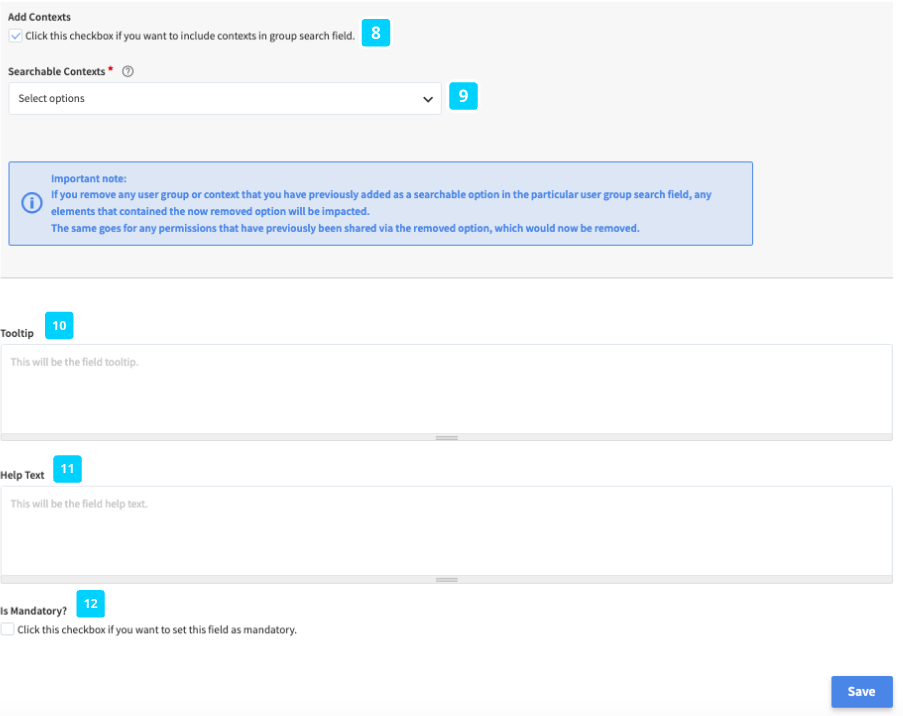The height and width of the screenshot is (716, 903).
Task: Focus the Tooltip text area
Action: tap(446, 388)
